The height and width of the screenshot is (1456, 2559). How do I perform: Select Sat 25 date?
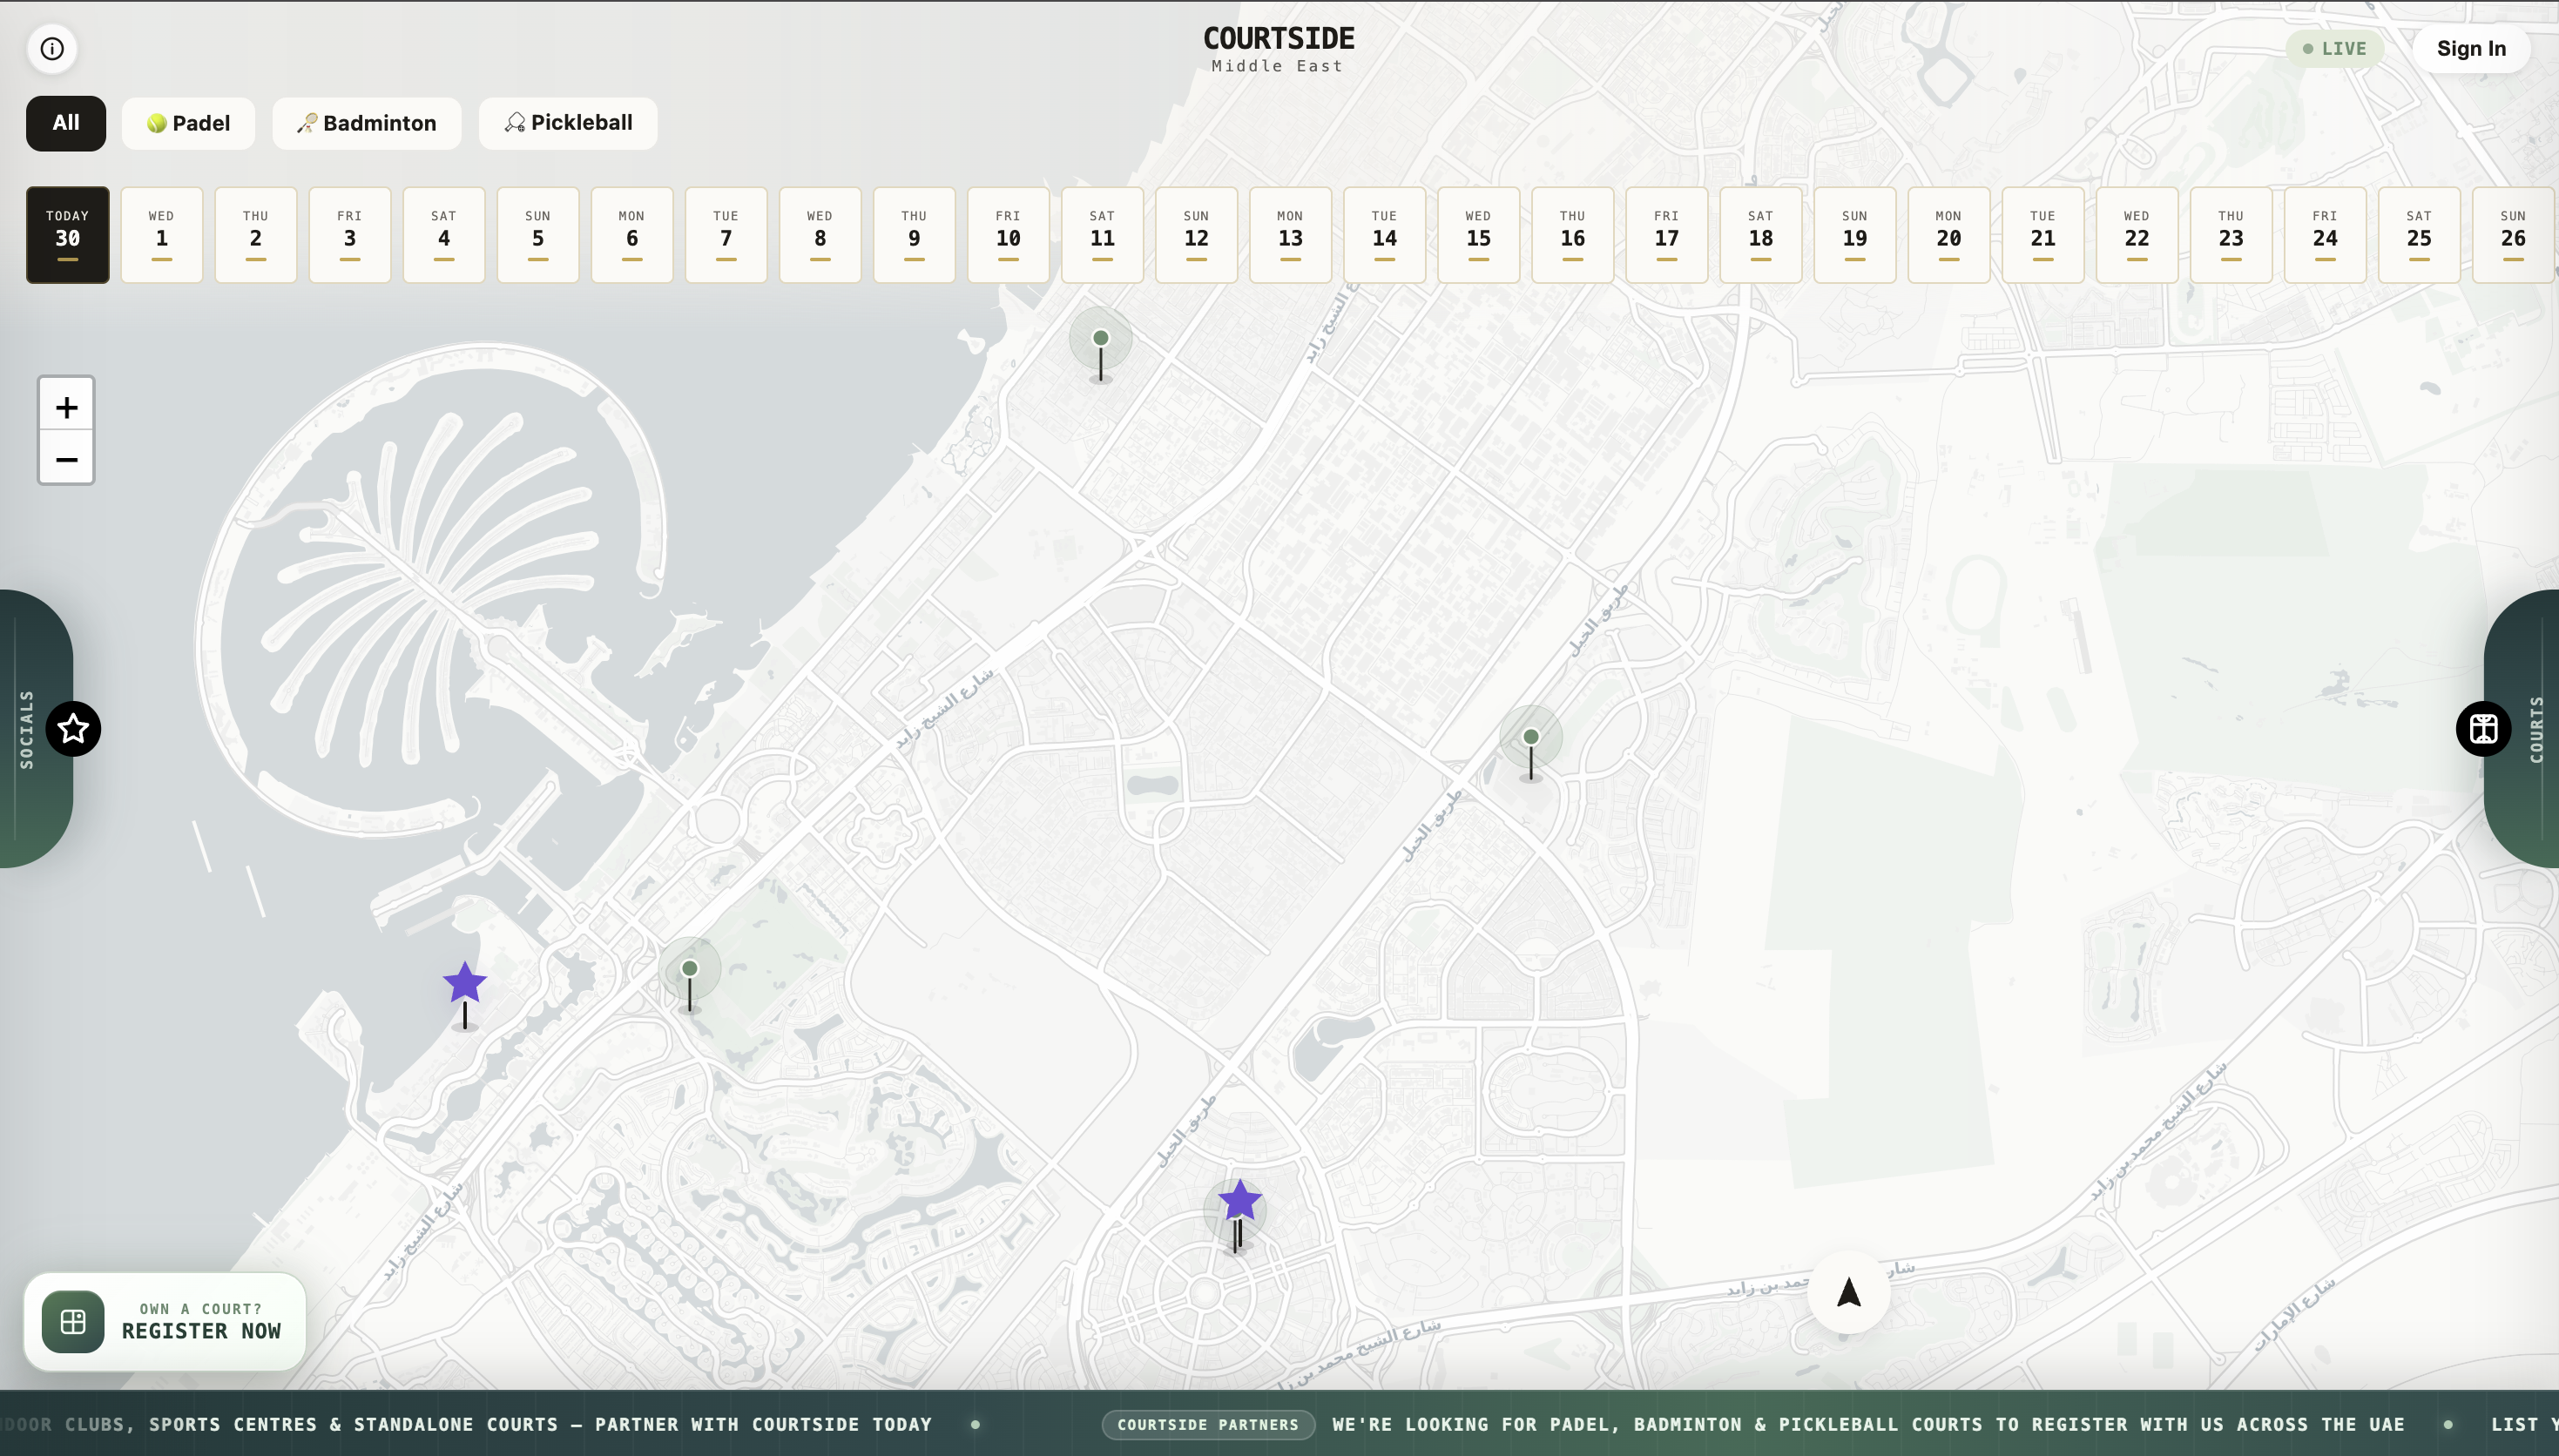click(x=2419, y=235)
